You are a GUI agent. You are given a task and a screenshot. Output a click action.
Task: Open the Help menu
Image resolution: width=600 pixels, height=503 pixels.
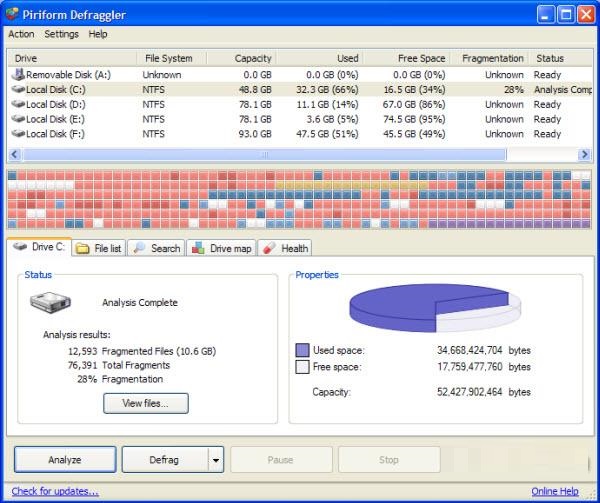tap(98, 34)
